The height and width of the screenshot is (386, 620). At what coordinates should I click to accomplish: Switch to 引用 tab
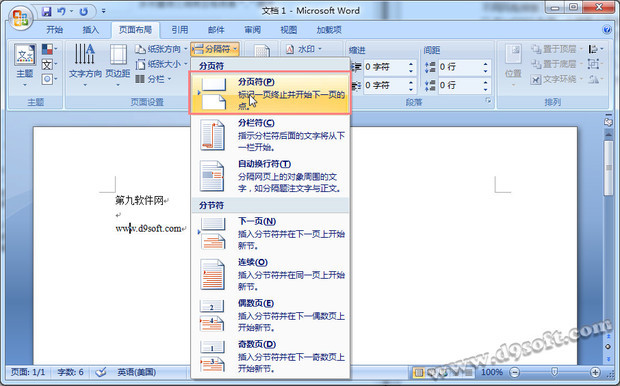180,30
